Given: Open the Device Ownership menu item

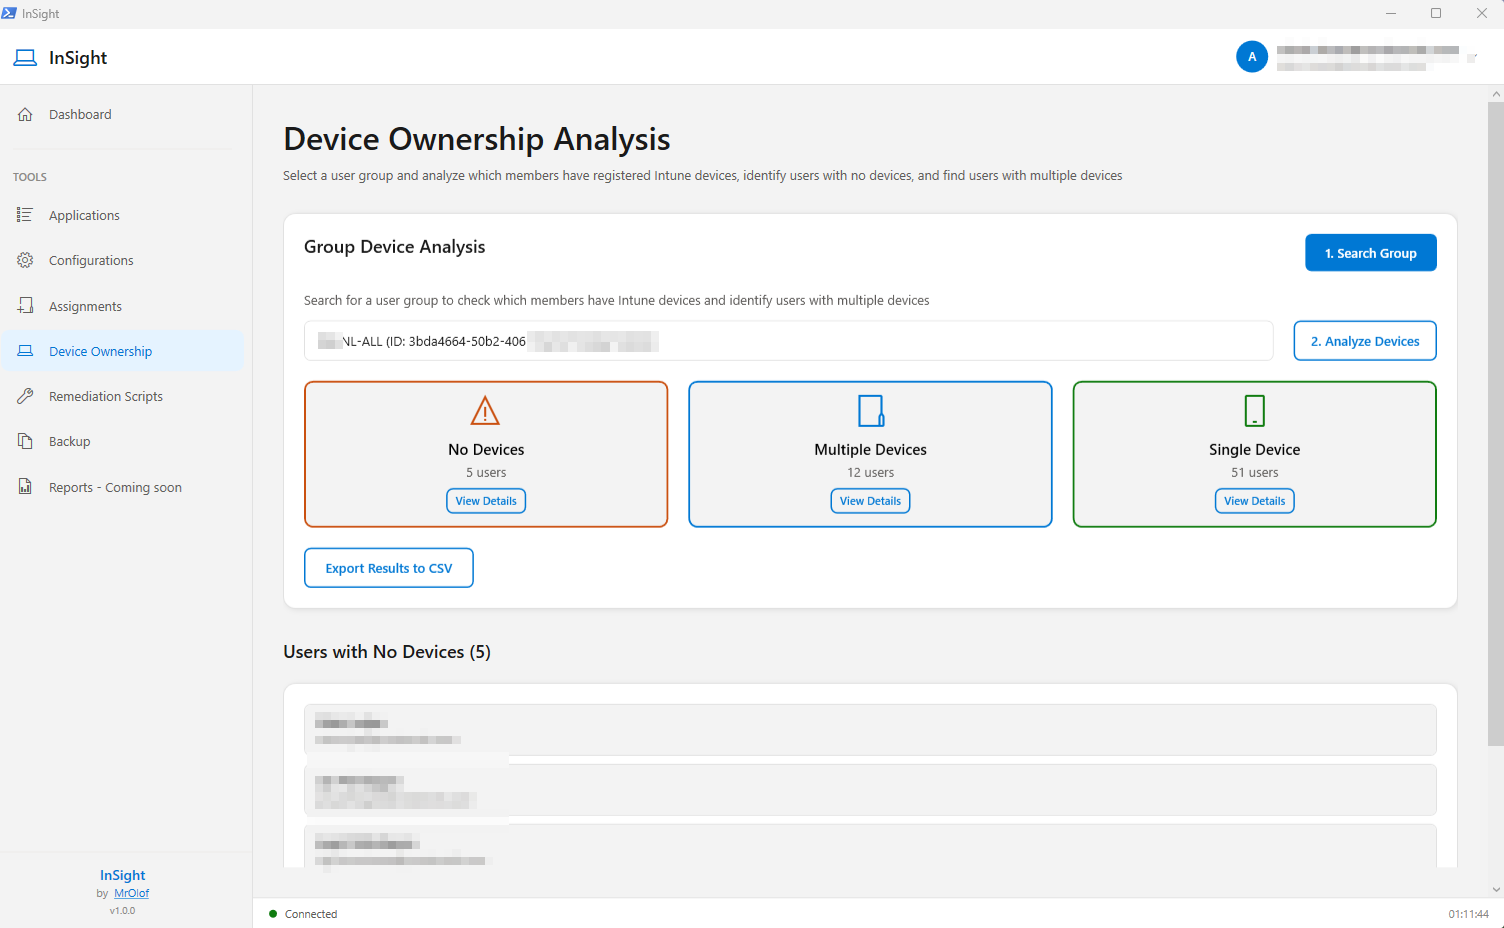Looking at the screenshot, I should tap(123, 351).
